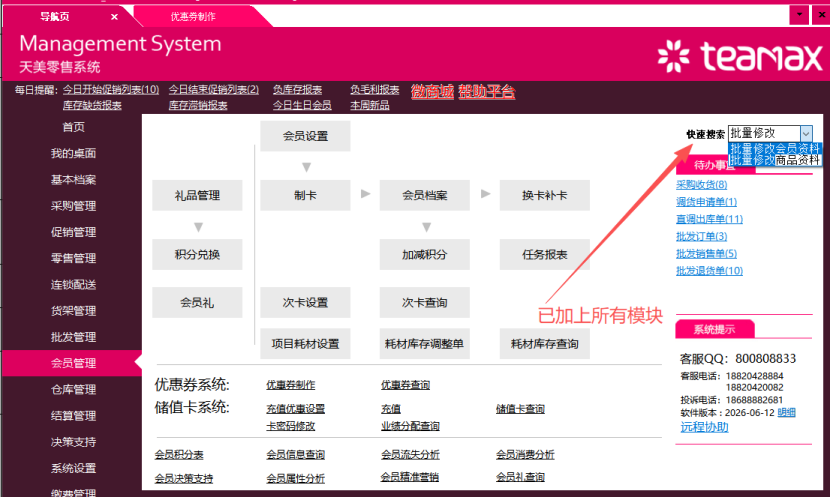Open the 负毛利报表 link

tap(374, 89)
